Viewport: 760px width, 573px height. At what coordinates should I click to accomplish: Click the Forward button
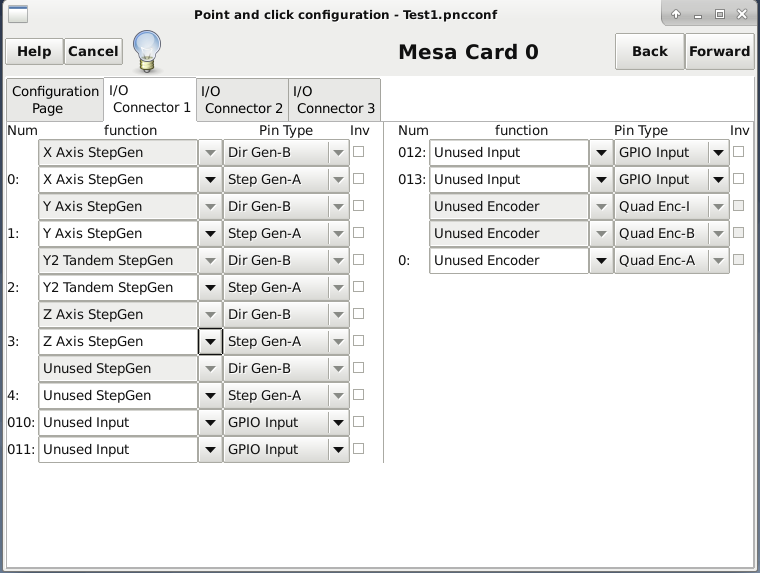pos(719,51)
